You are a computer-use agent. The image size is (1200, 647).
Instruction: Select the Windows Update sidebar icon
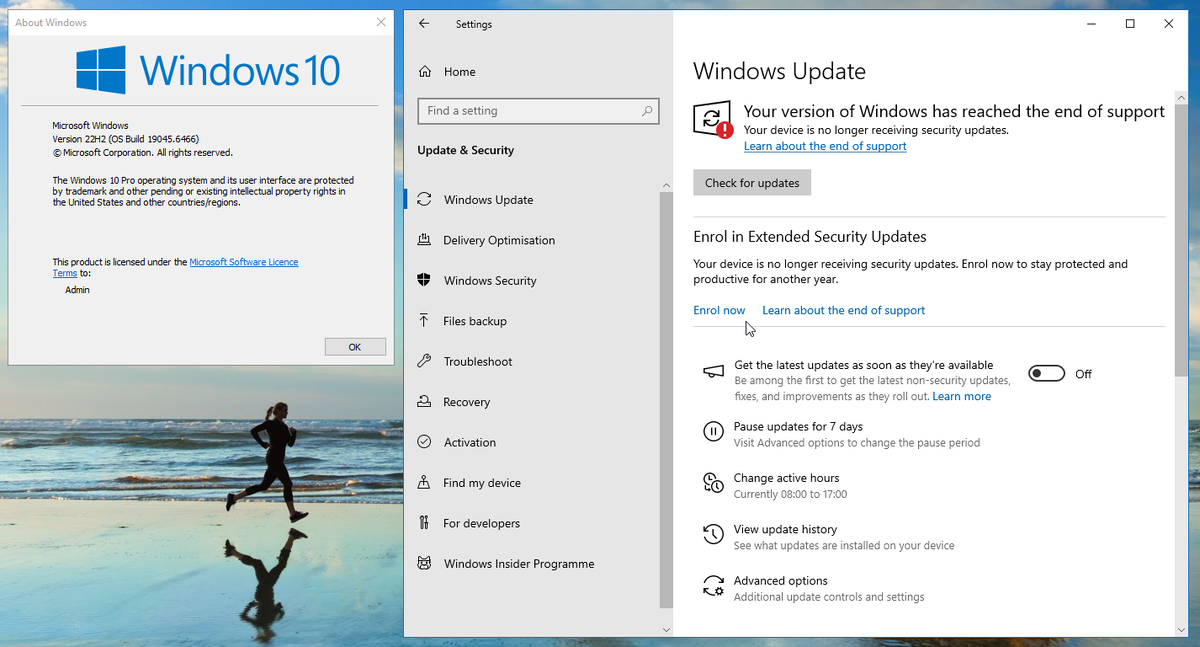(x=424, y=199)
